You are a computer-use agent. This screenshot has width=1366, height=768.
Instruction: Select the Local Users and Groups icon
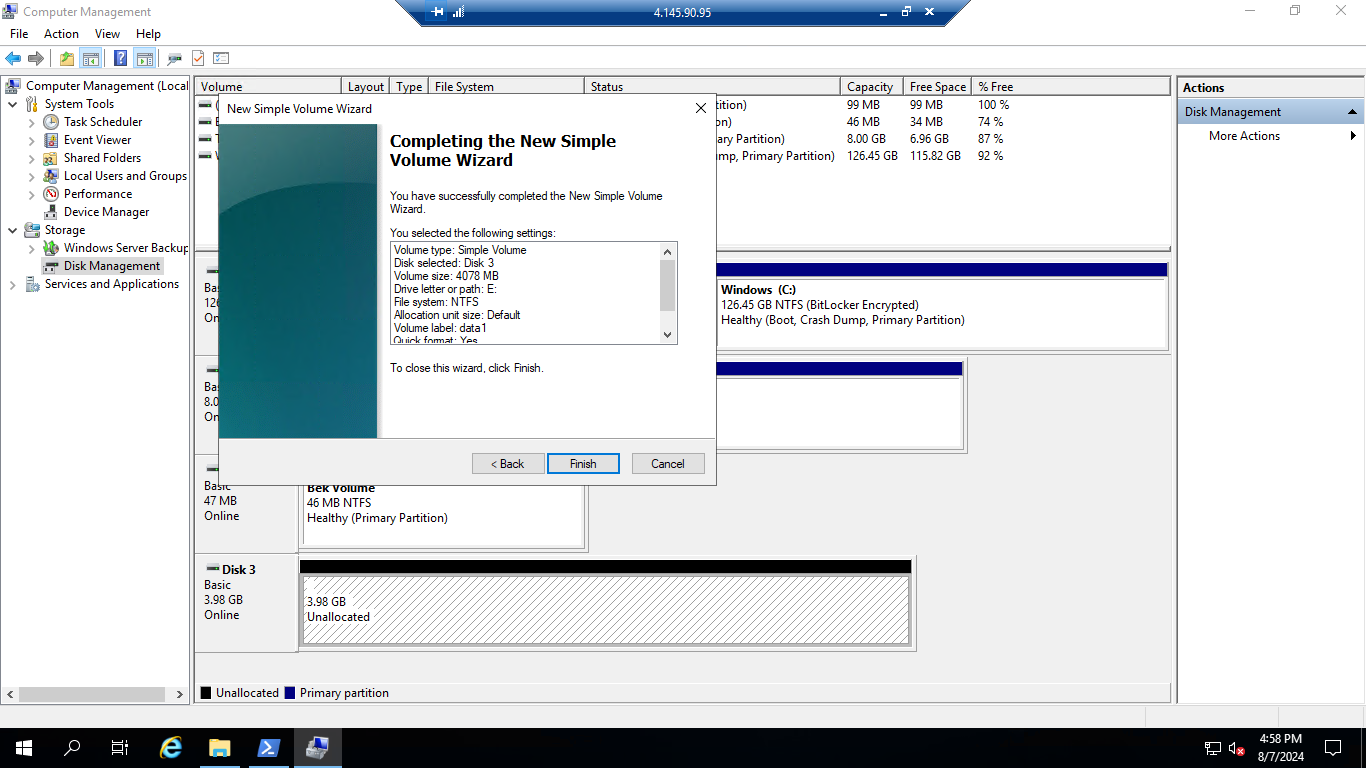pos(51,176)
